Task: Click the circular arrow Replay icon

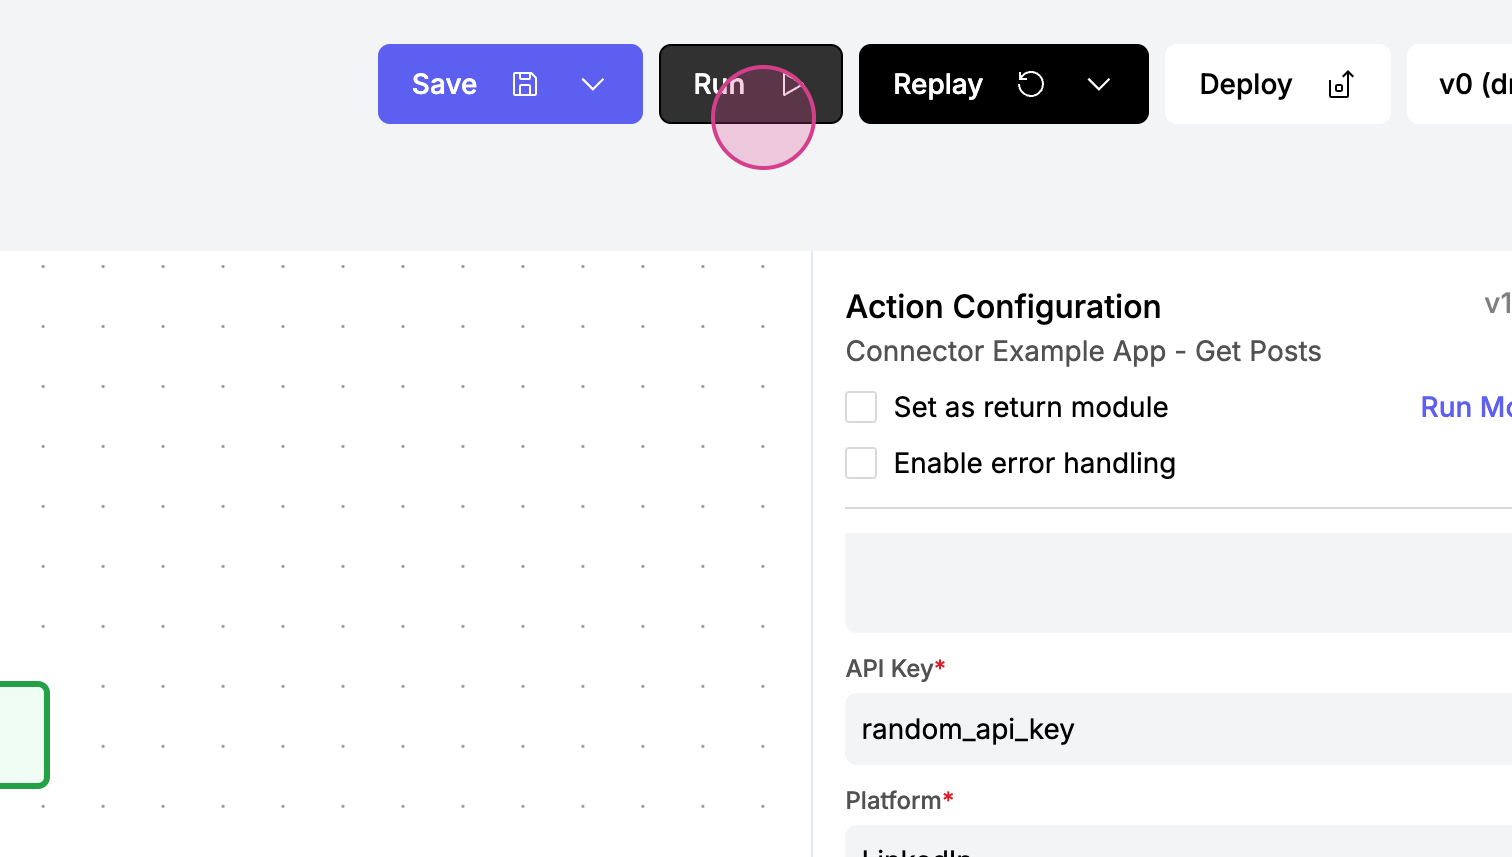Action: pos(1030,84)
